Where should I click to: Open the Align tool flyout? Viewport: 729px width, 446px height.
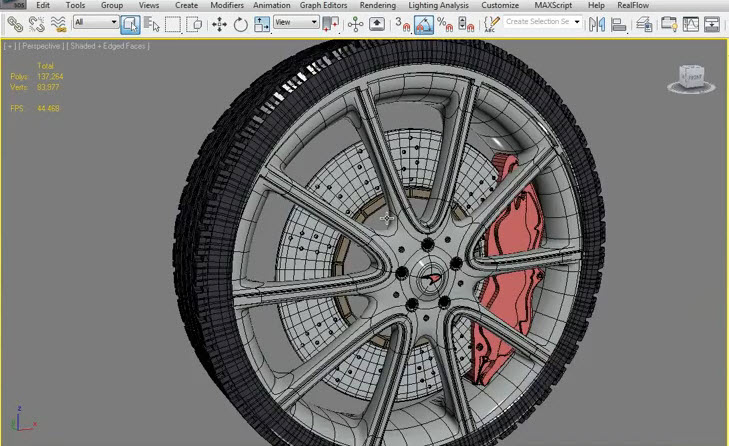(618, 24)
